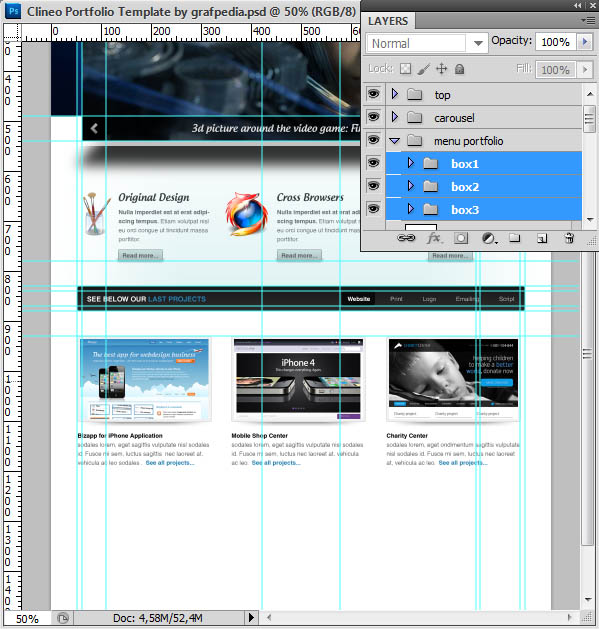This screenshot has width=599, height=629.
Task: Expand the box2 group
Action: point(410,186)
